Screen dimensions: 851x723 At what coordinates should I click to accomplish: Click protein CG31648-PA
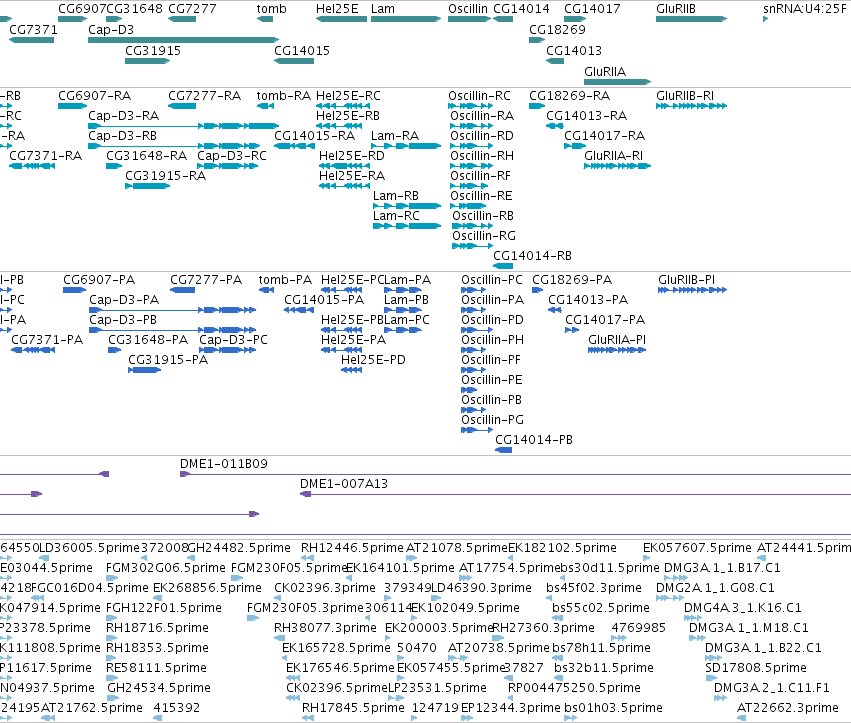[115, 350]
